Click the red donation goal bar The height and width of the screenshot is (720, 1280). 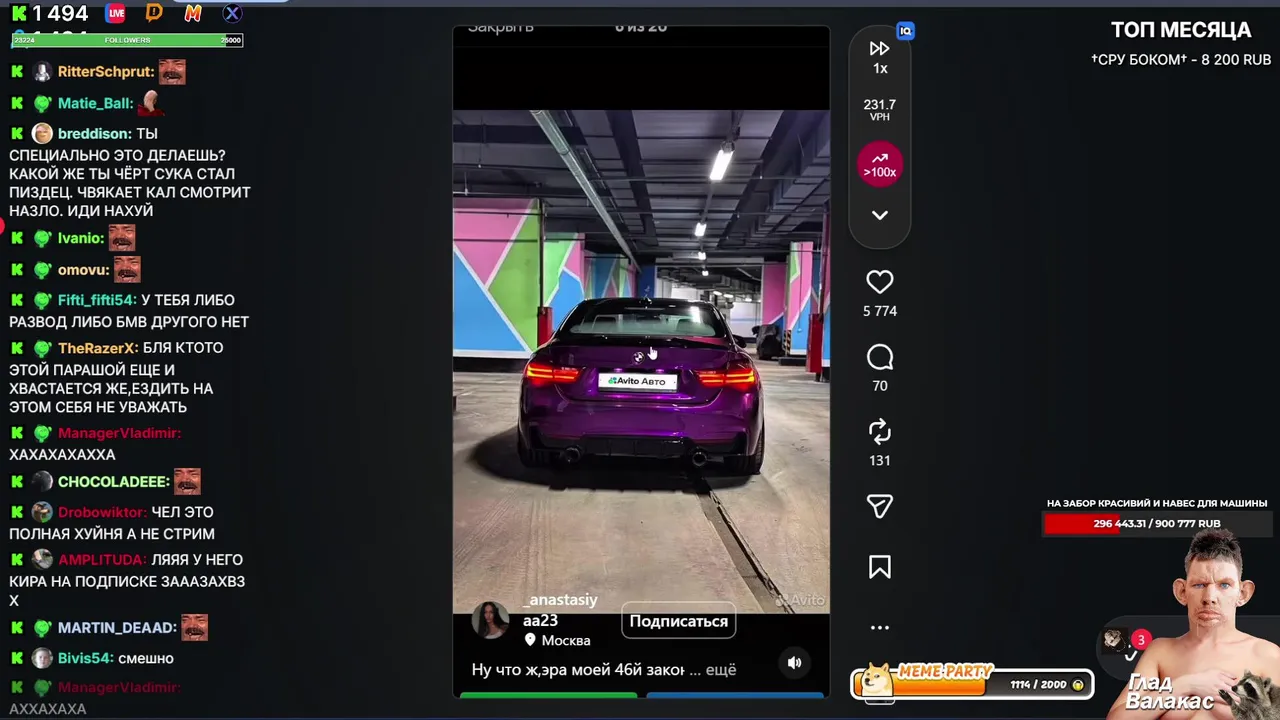(x=1156, y=523)
